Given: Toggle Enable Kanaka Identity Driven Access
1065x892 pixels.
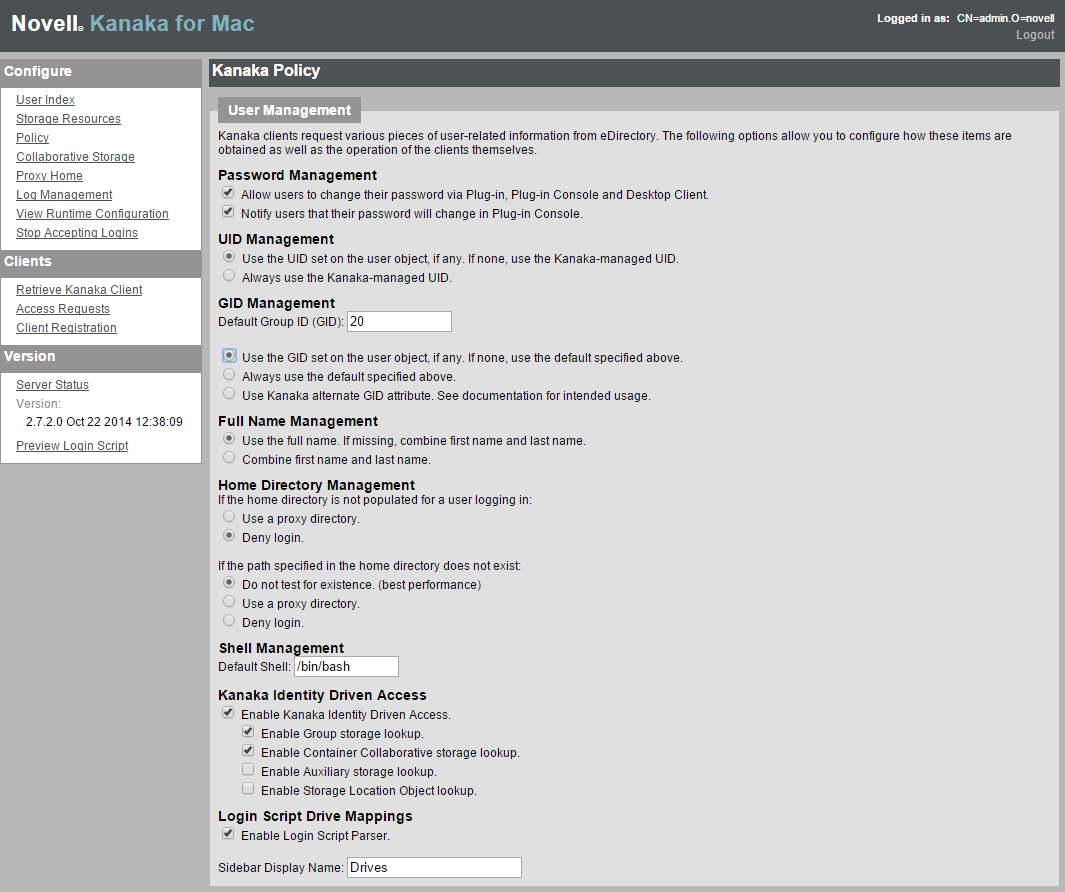Looking at the screenshot, I should 228,713.
